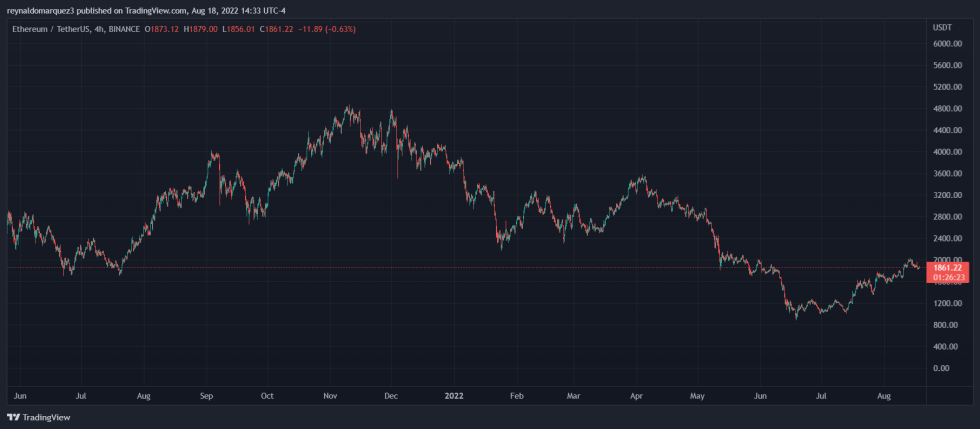Click the Oct label on time axis
The width and height of the screenshot is (980, 429).
point(268,396)
